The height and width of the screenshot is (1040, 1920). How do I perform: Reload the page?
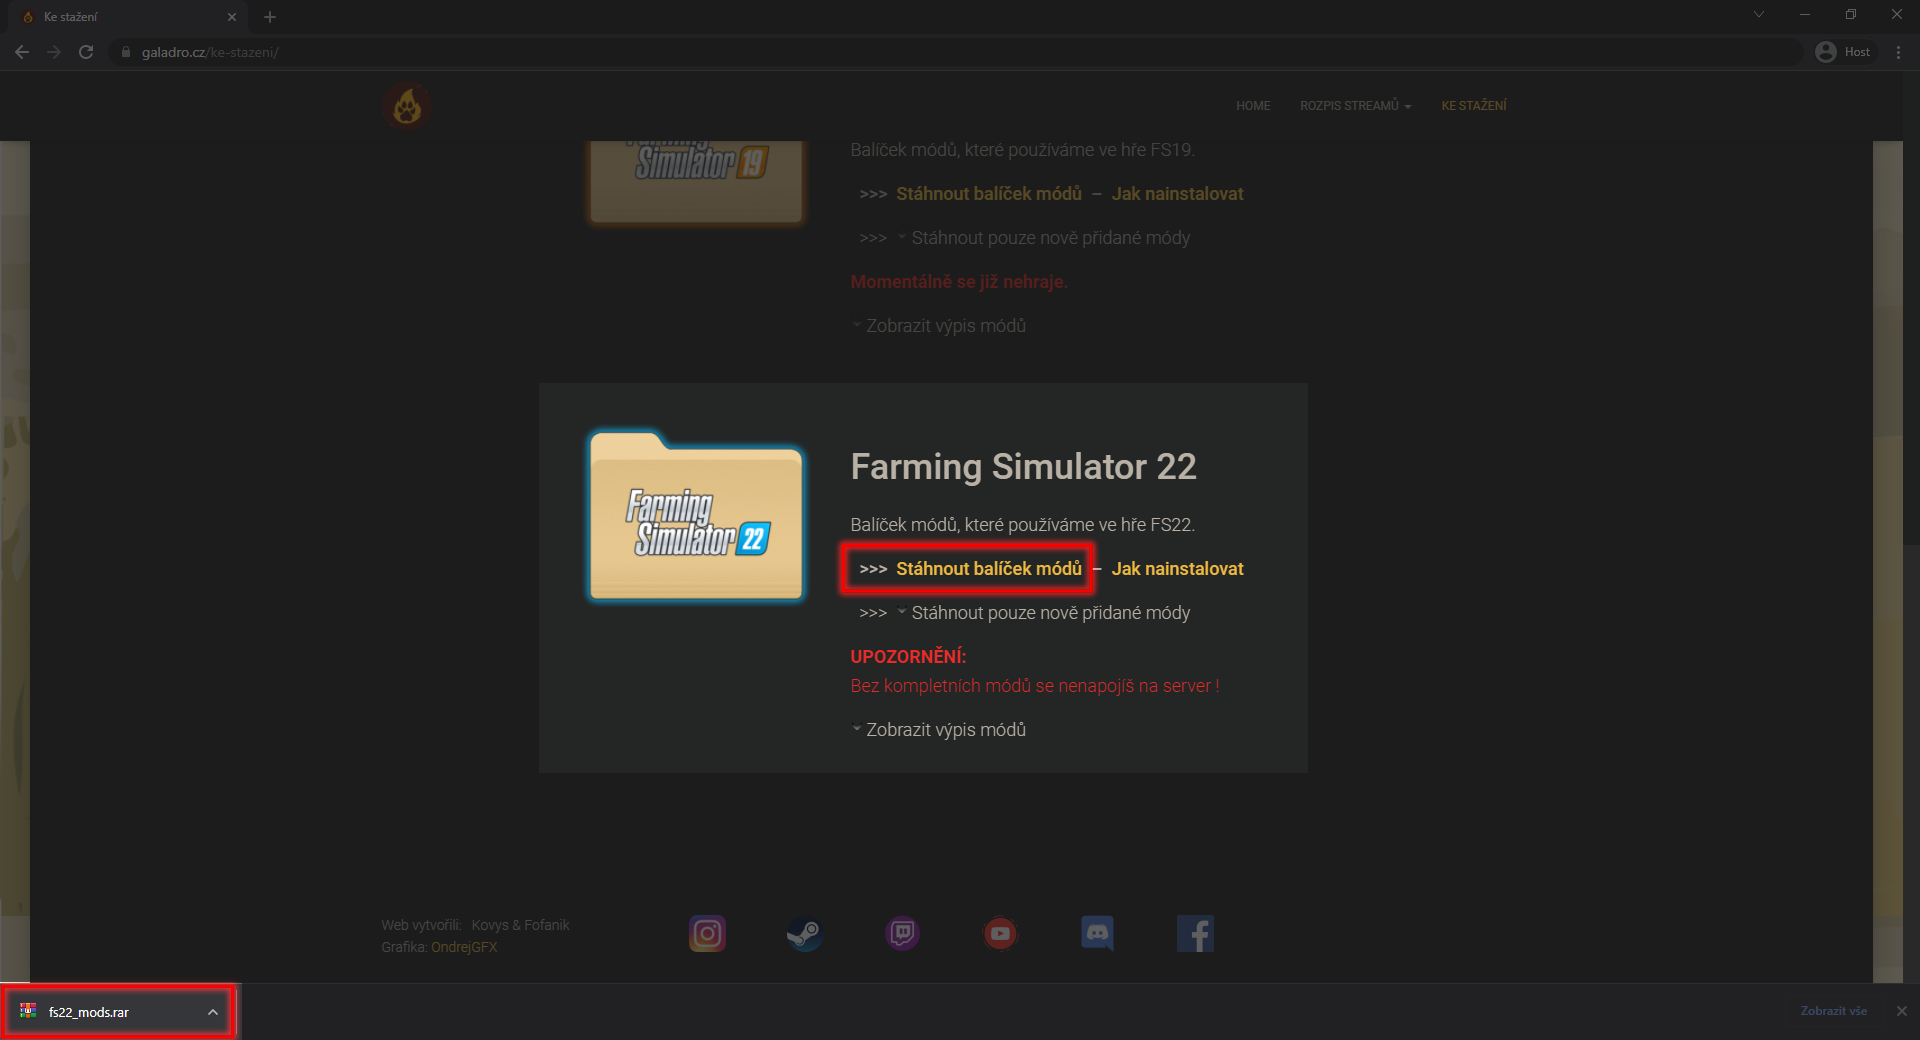86,52
